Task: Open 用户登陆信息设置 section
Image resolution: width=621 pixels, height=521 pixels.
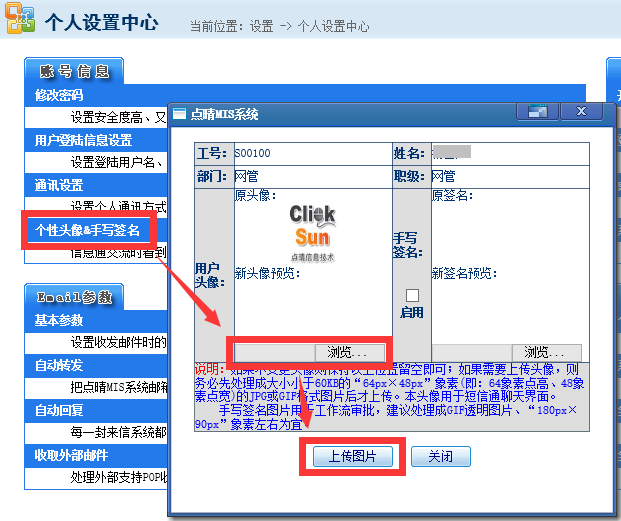Action: click(84, 141)
